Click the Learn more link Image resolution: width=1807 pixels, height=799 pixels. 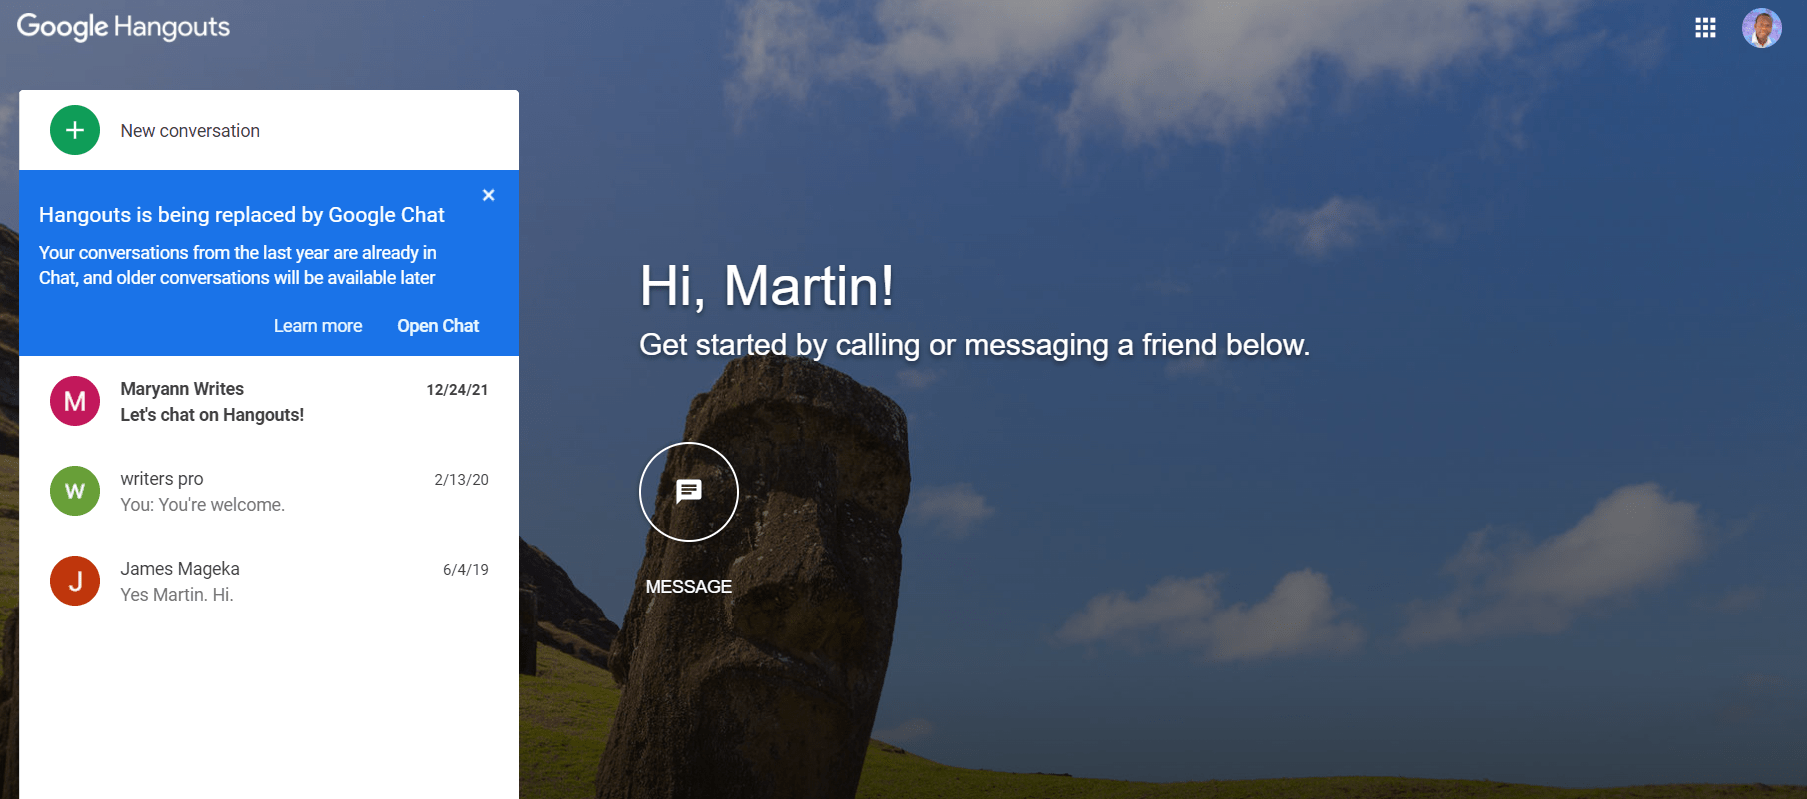click(x=318, y=326)
